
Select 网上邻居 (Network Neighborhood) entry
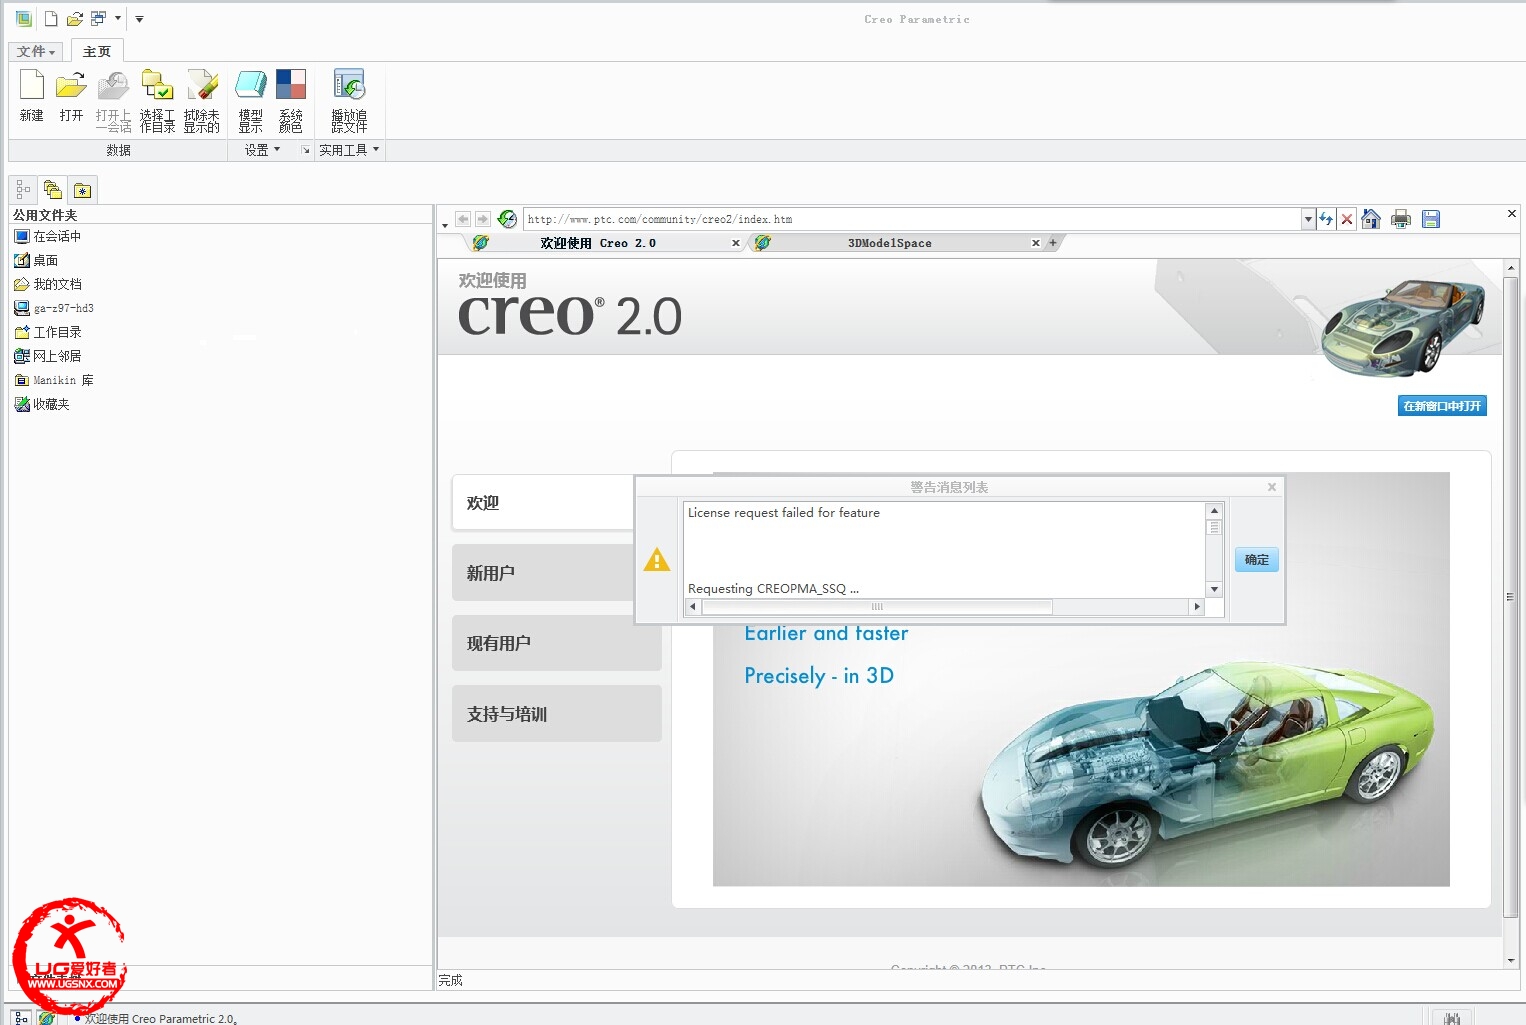pos(47,356)
